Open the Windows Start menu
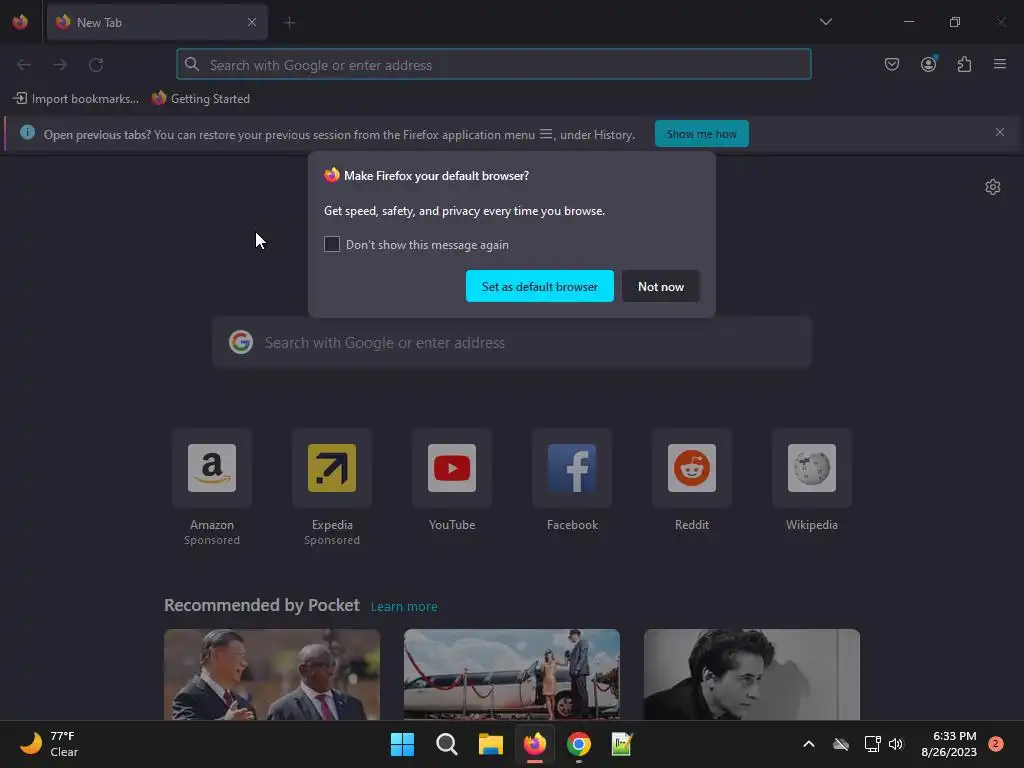The width and height of the screenshot is (1024, 768). coord(402,744)
